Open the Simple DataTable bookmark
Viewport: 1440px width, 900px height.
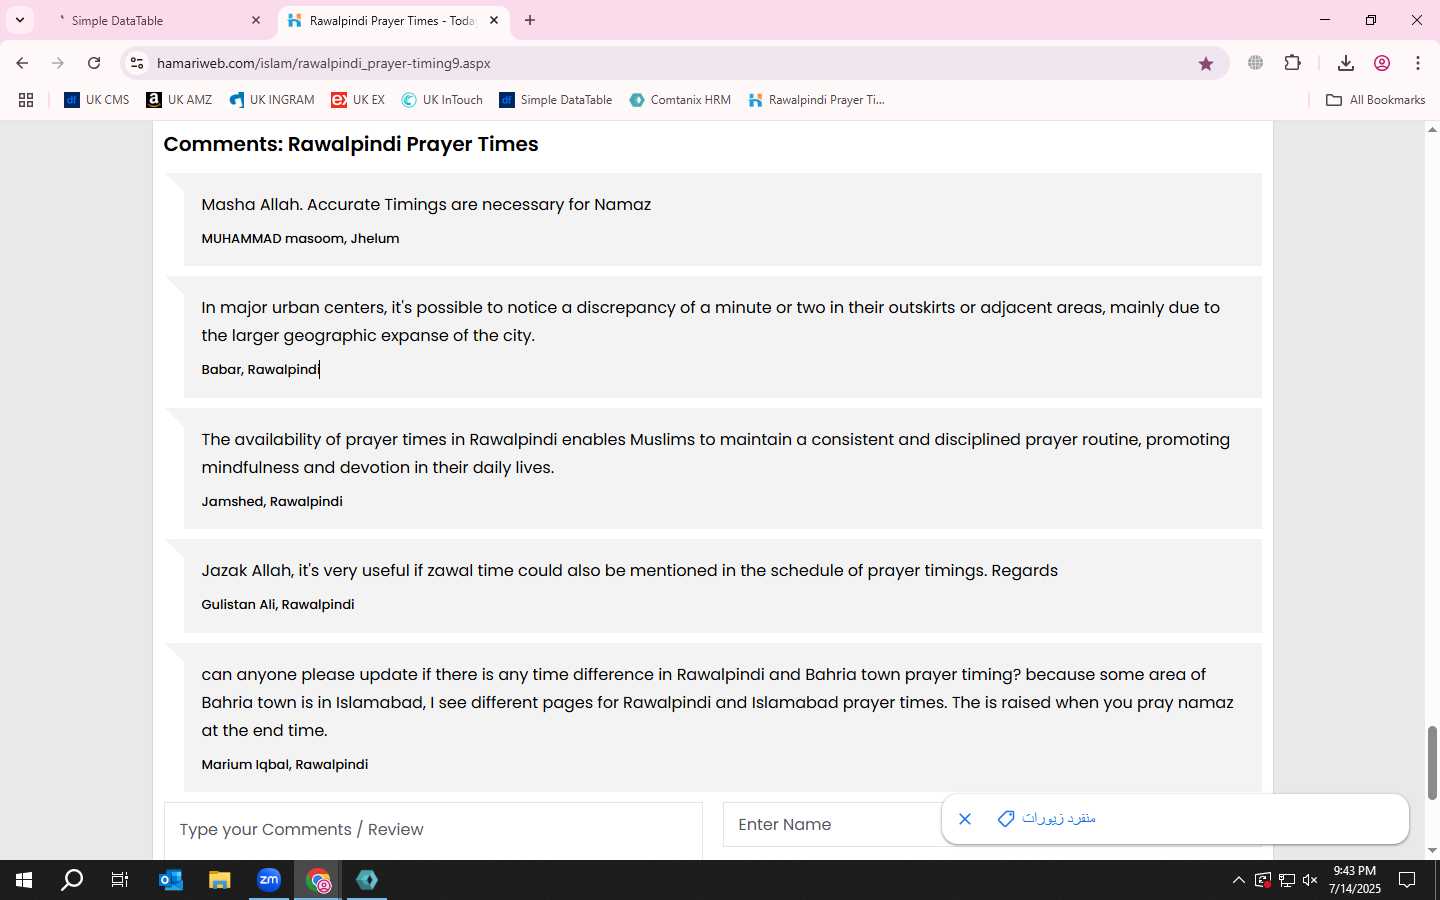556,100
